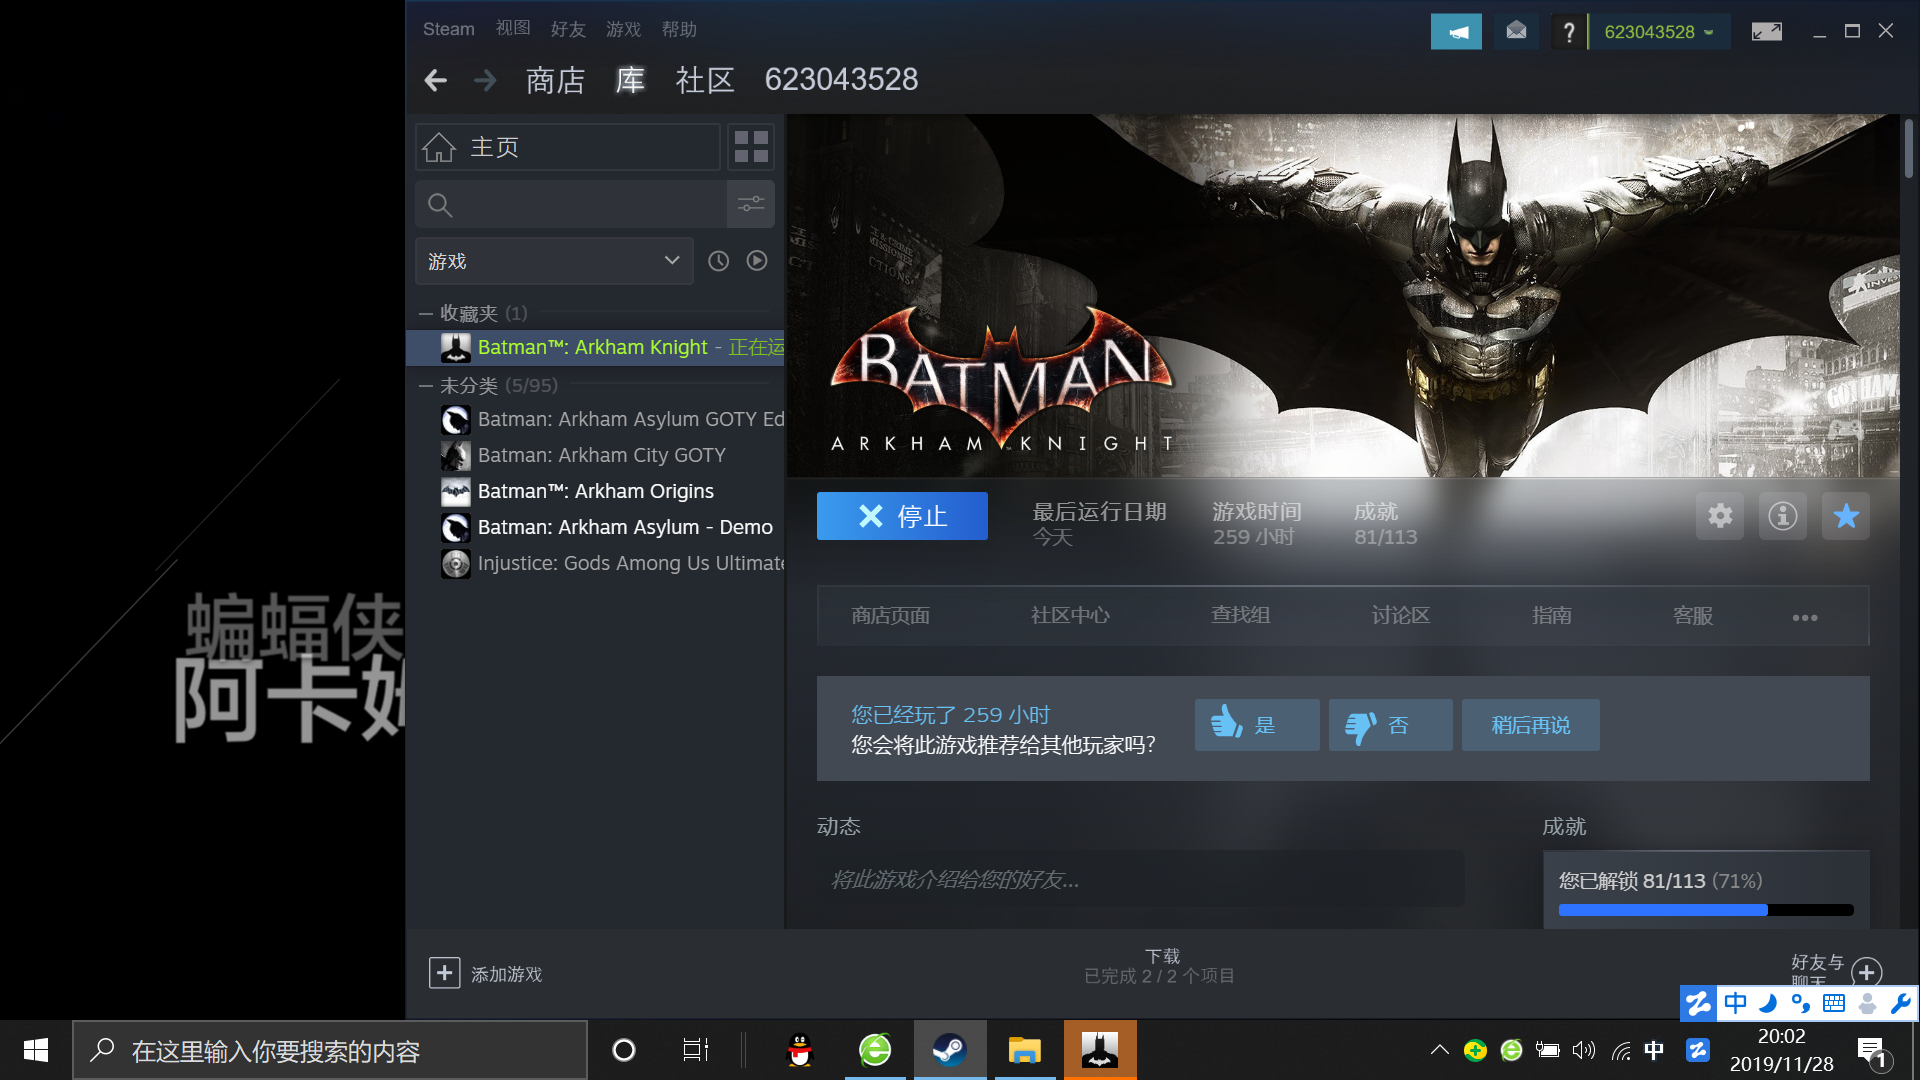The image size is (1920, 1080).
Task: Click thumbs down 否 button
Action: click(1391, 725)
